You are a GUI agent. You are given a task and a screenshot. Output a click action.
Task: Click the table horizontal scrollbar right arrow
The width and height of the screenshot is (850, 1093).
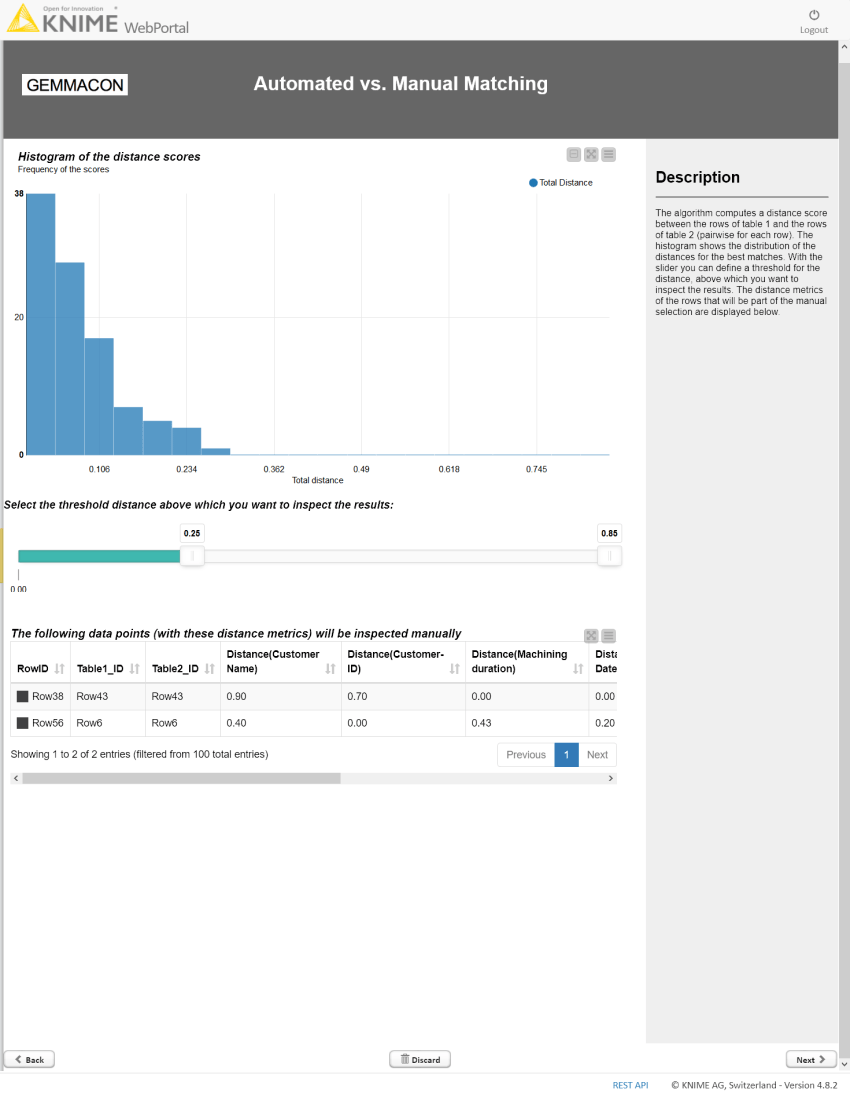point(611,779)
